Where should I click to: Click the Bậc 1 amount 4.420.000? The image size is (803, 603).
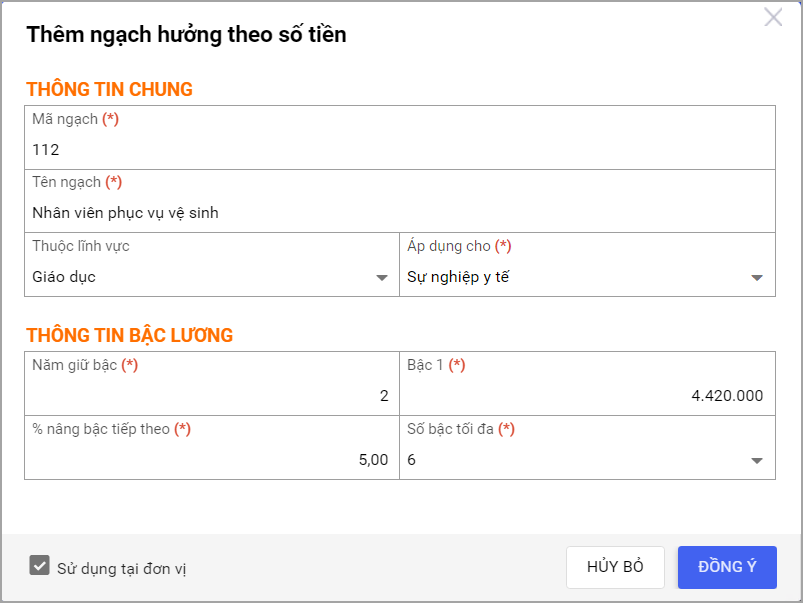click(727, 396)
